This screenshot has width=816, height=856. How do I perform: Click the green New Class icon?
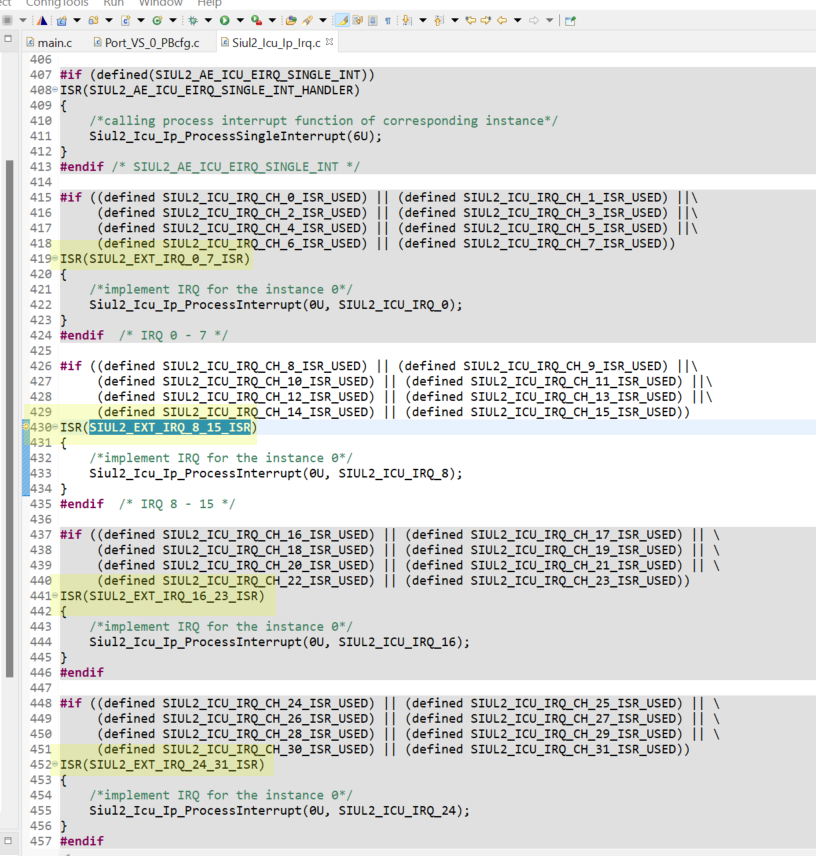[x=157, y=21]
